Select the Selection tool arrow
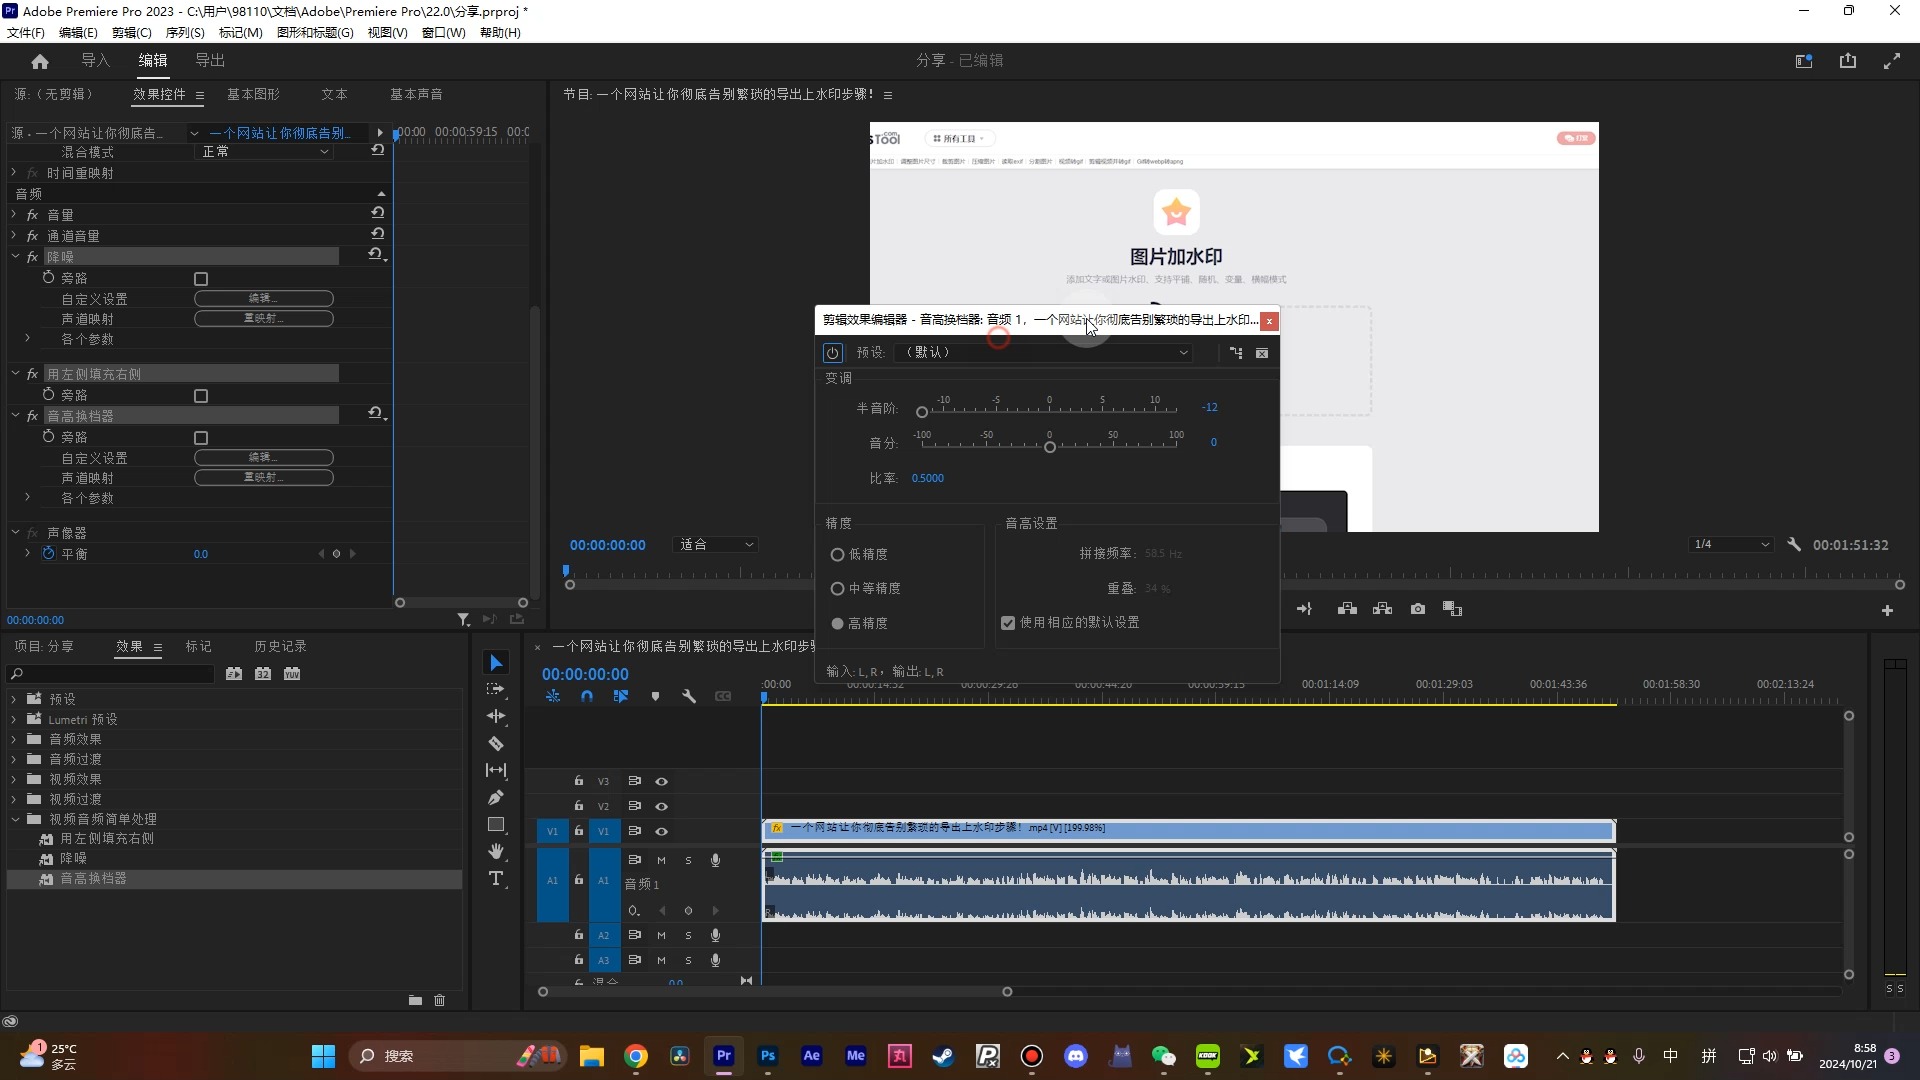The width and height of the screenshot is (1920, 1080). point(496,663)
